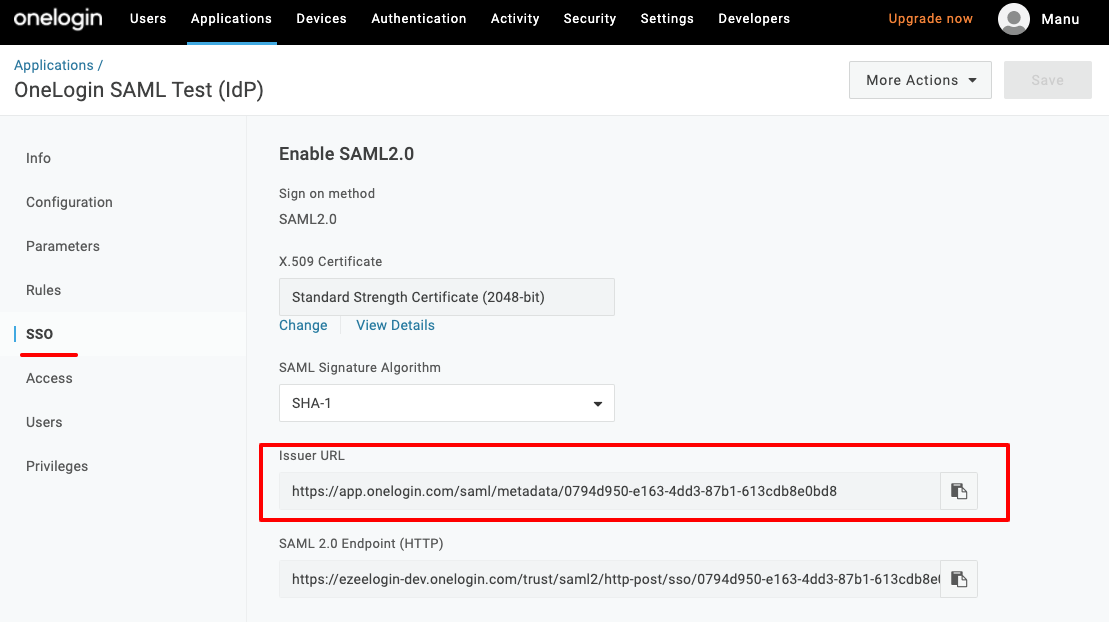Click the Standard Strength Certificate field
The image size is (1109, 622).
[x=446, y=297]
